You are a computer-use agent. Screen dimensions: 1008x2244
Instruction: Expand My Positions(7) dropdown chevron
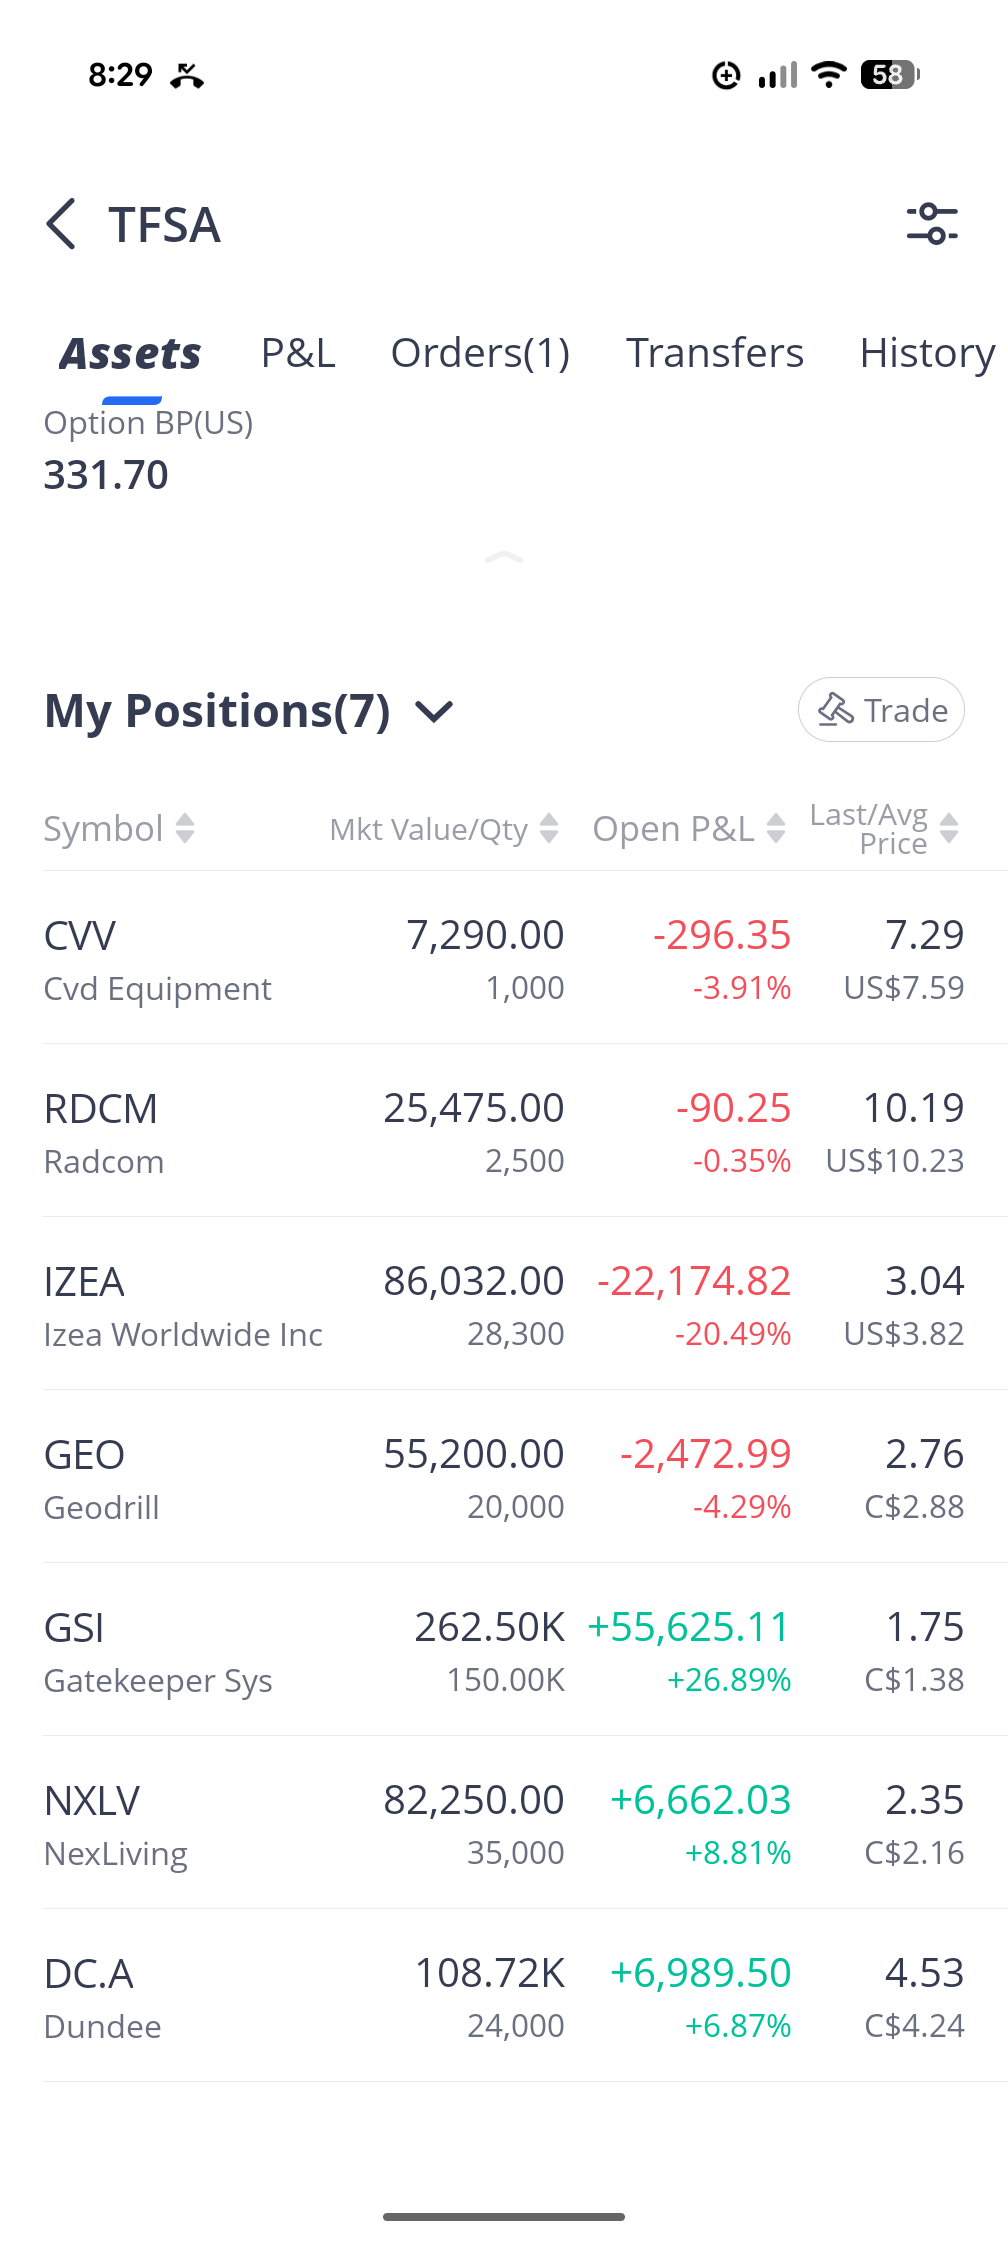[x=434, y=712]
